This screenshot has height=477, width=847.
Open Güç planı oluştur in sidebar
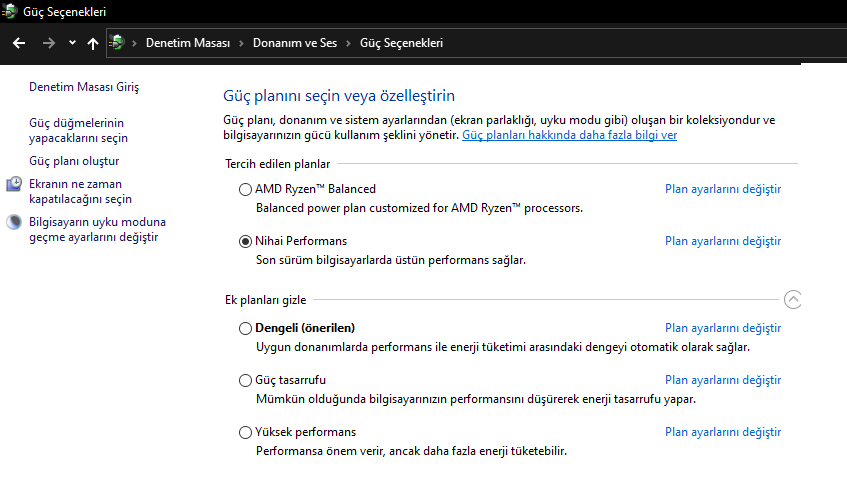tap(74, 161)
